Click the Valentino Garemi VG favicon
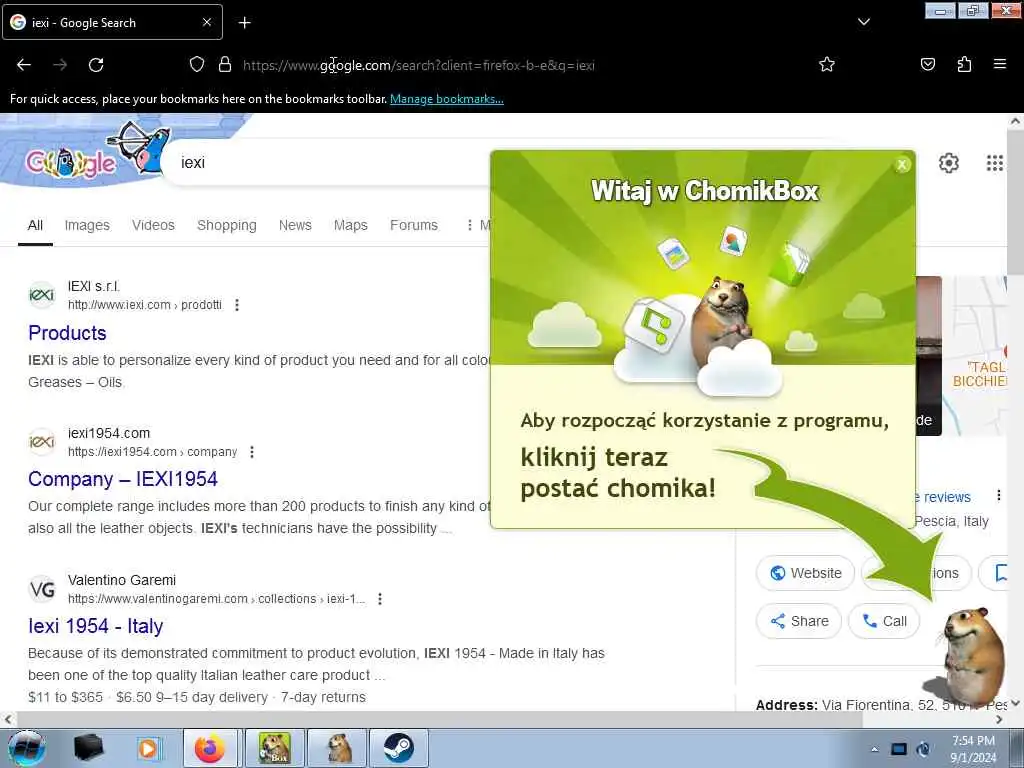 click(x=42, y=589)
